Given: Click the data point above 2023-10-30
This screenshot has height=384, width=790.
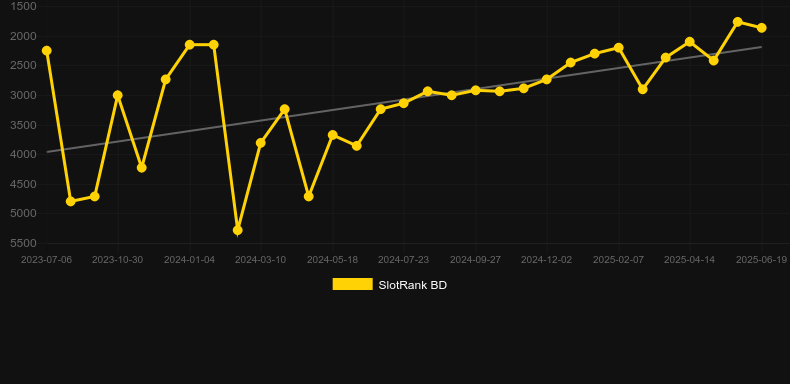Looking at the screenshot, I should pos(118,95).
